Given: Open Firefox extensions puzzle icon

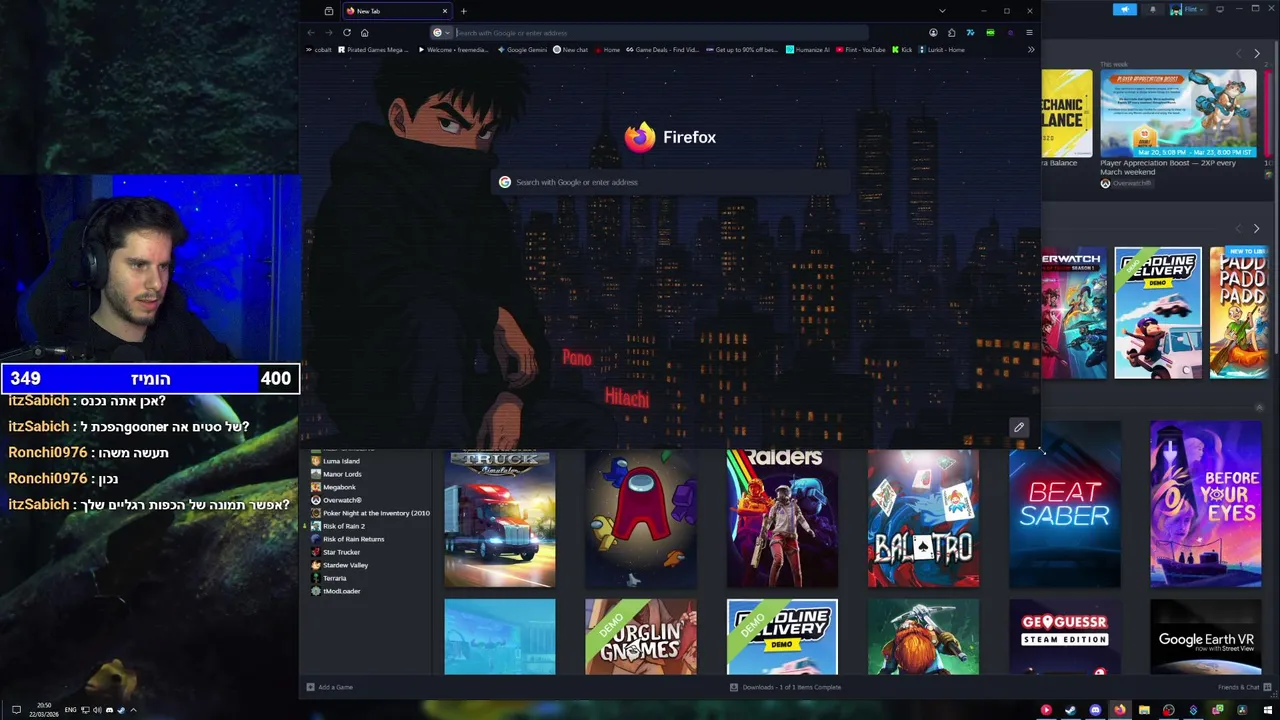Looking at the screenshot, I should point(952,32).
